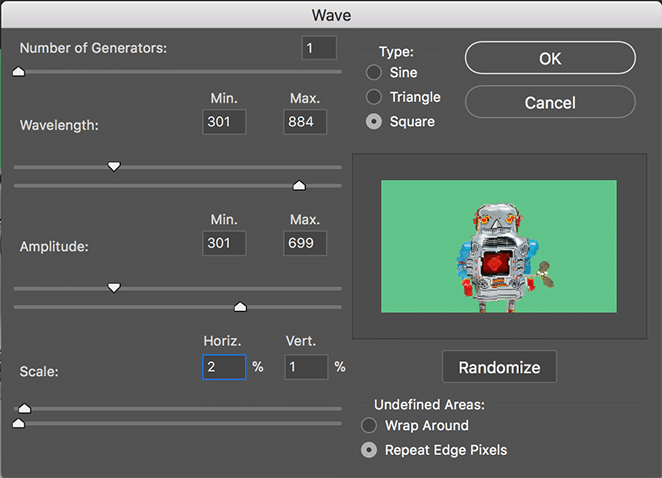662x478 pixels.
Task: Focus the Wavelength Max. input field
Action: pos(305,122)
